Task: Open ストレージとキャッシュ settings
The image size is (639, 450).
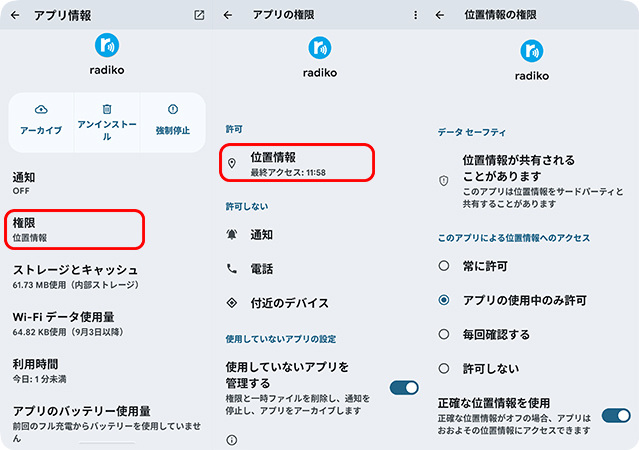Action: 106,276
